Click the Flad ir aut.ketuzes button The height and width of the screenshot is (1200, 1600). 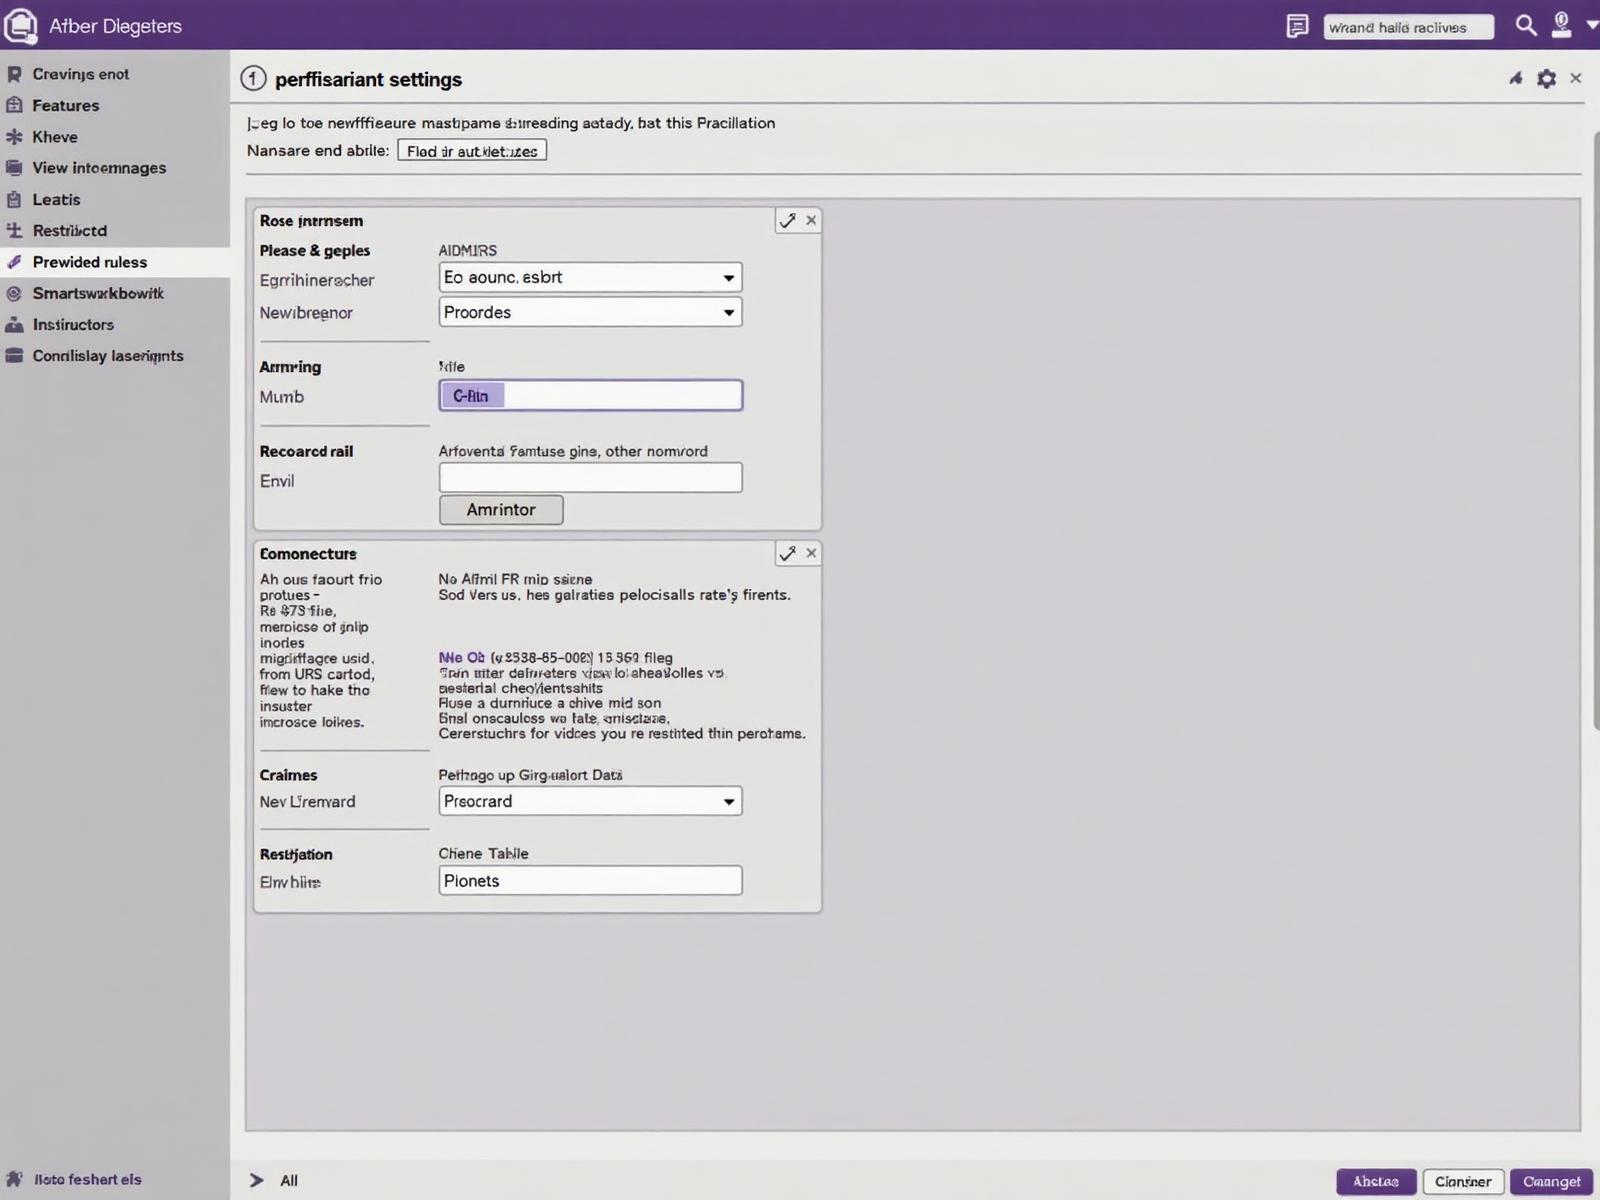click(x=472, y=151)
